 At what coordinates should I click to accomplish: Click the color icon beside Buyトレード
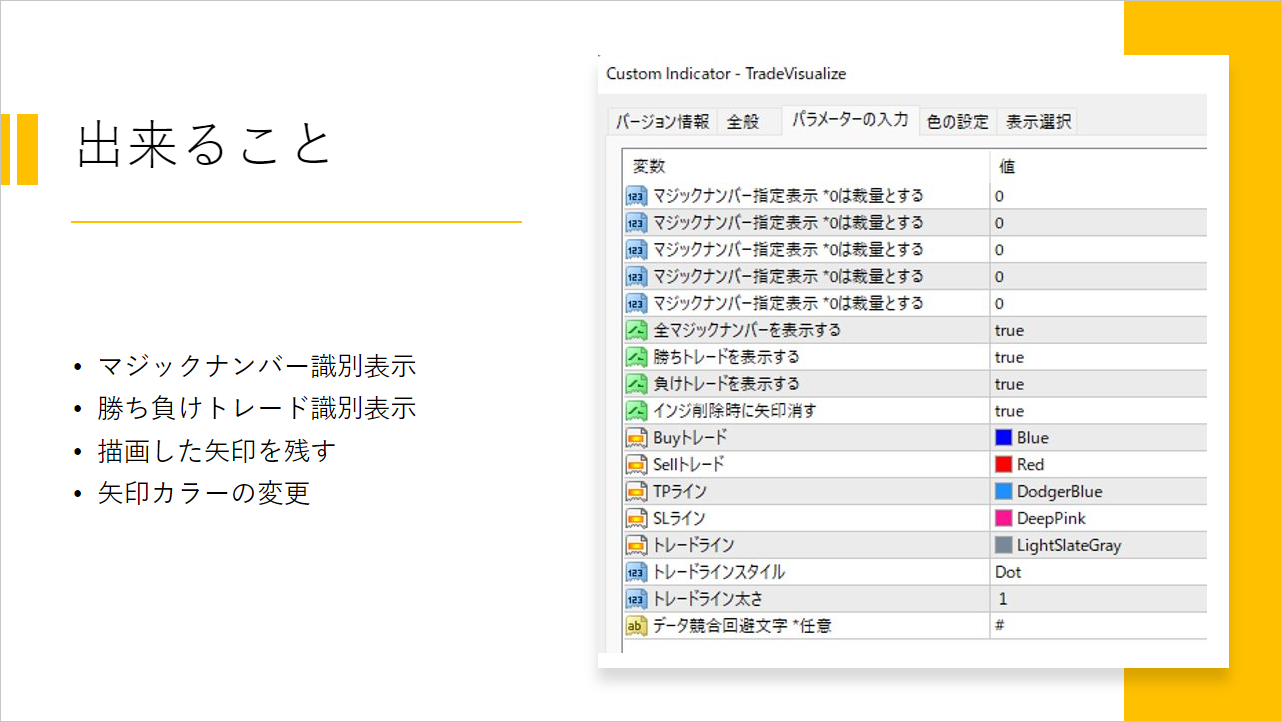pyautogui.click(x=636, y=438)
